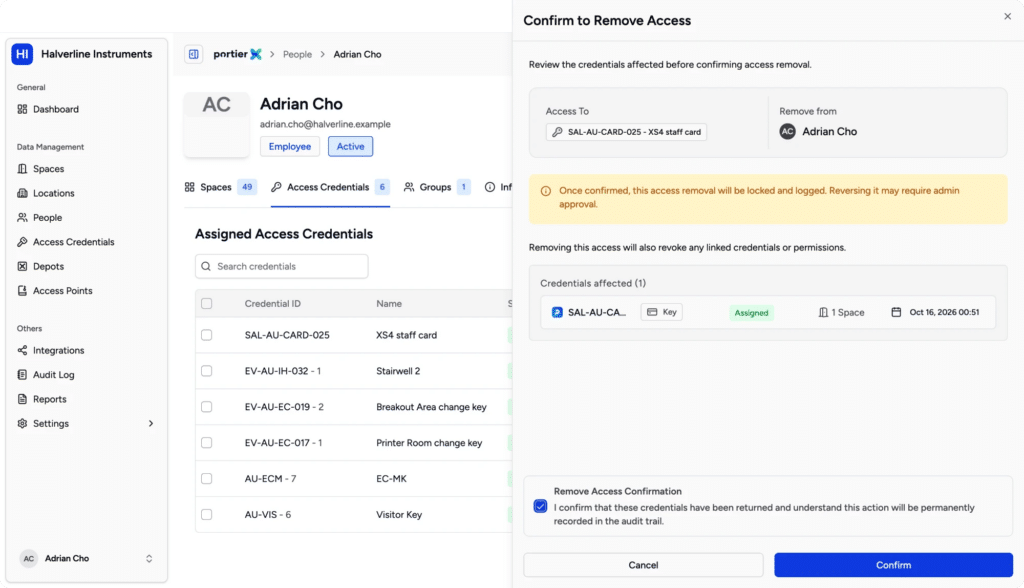The width and height of the screenshot is (1024, 588).
Task: Select the EV-AU-IH-032 - 1 row checkbox
Action: (x=206, y=371)
